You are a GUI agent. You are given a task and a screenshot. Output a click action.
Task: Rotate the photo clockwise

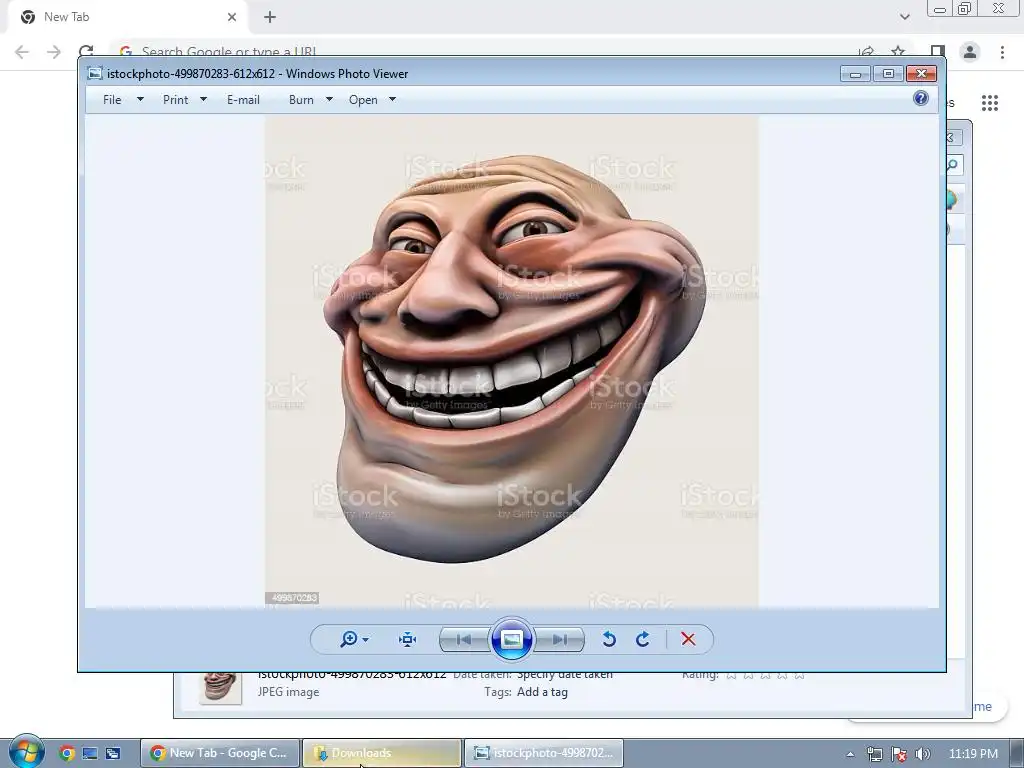pyautogui.click(x=643, y=639)
